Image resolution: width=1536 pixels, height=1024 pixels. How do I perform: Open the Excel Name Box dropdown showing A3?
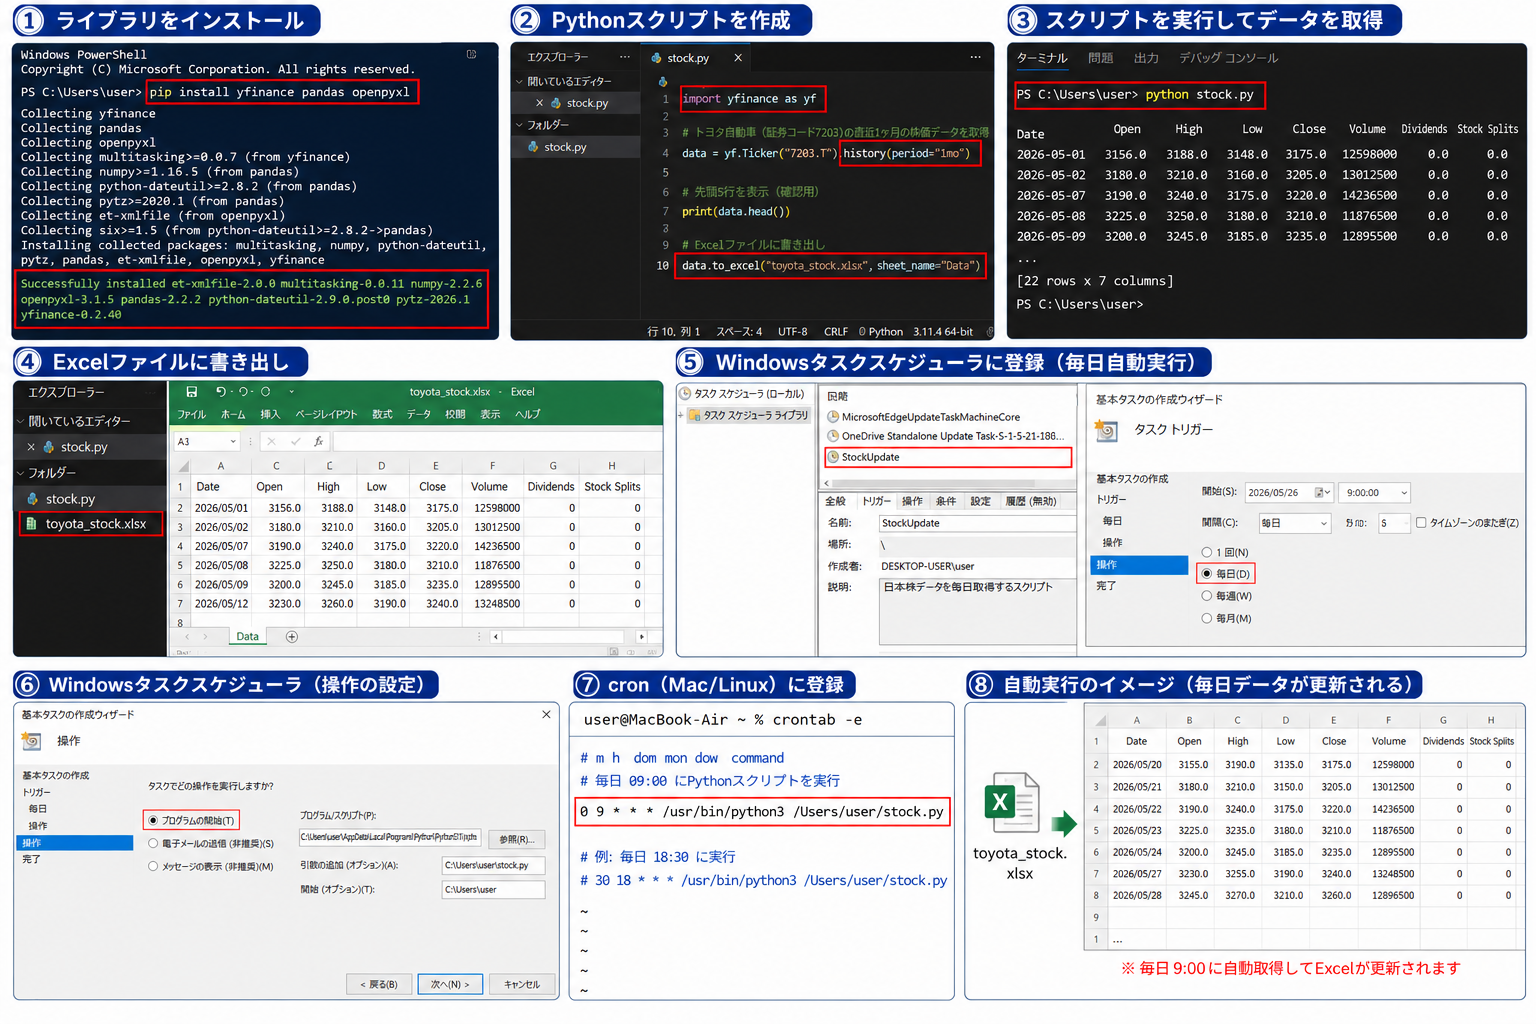[233, 441]
